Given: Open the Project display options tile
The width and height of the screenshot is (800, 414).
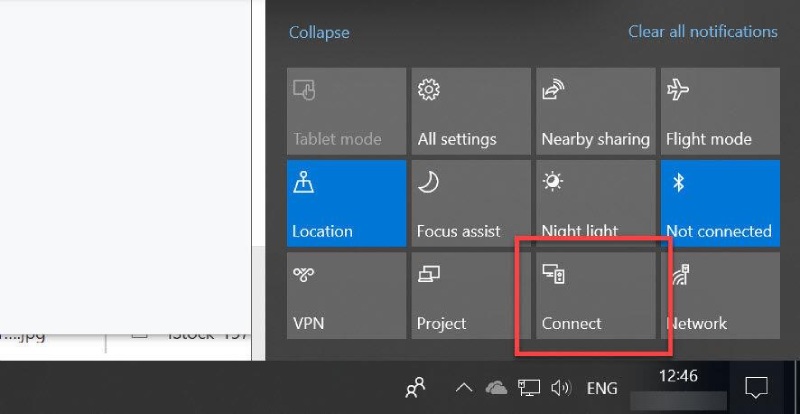Looking at the screenshot, I should coord(471,296).
